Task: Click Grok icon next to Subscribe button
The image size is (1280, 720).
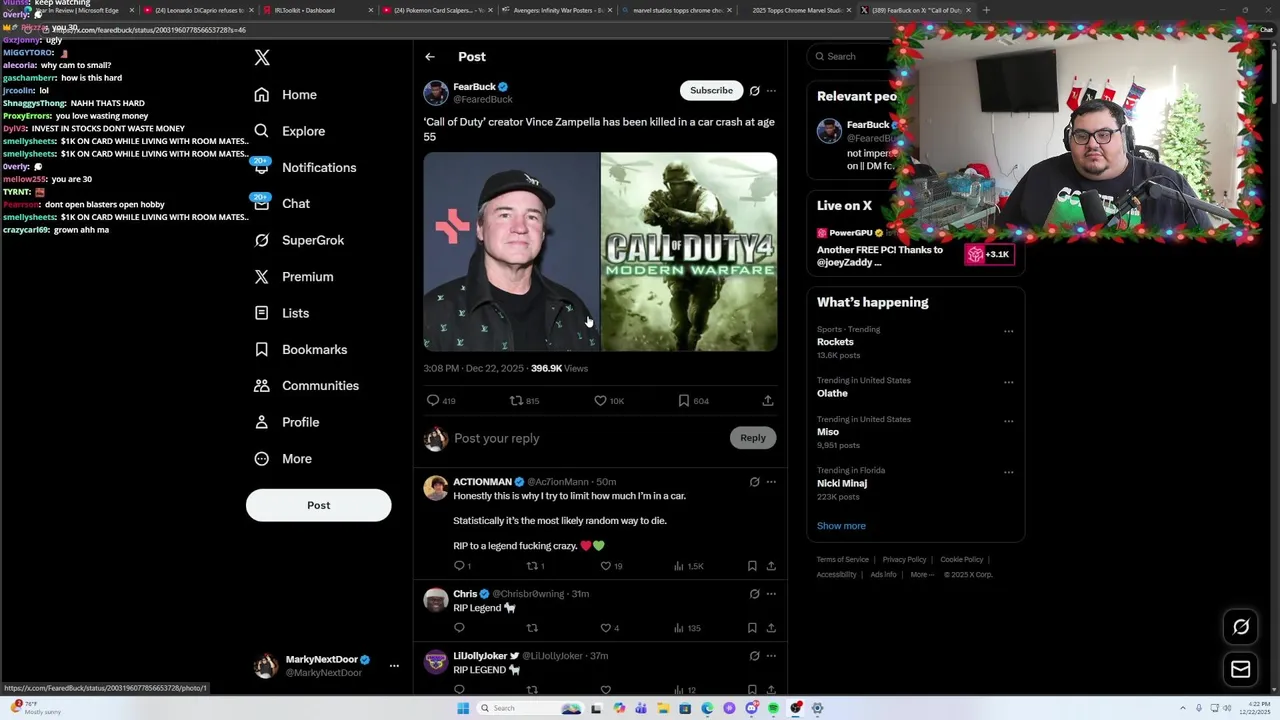Action: point(755,91)
